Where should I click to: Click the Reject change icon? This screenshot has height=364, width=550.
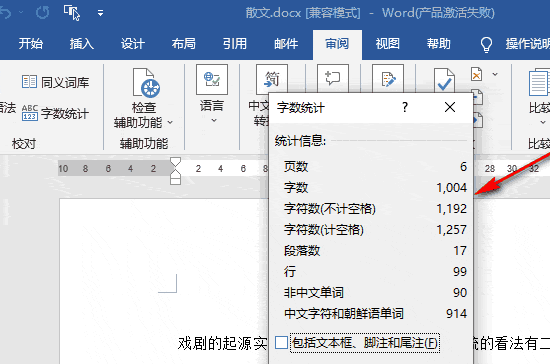pyautogui.click(x=476, y=74)
